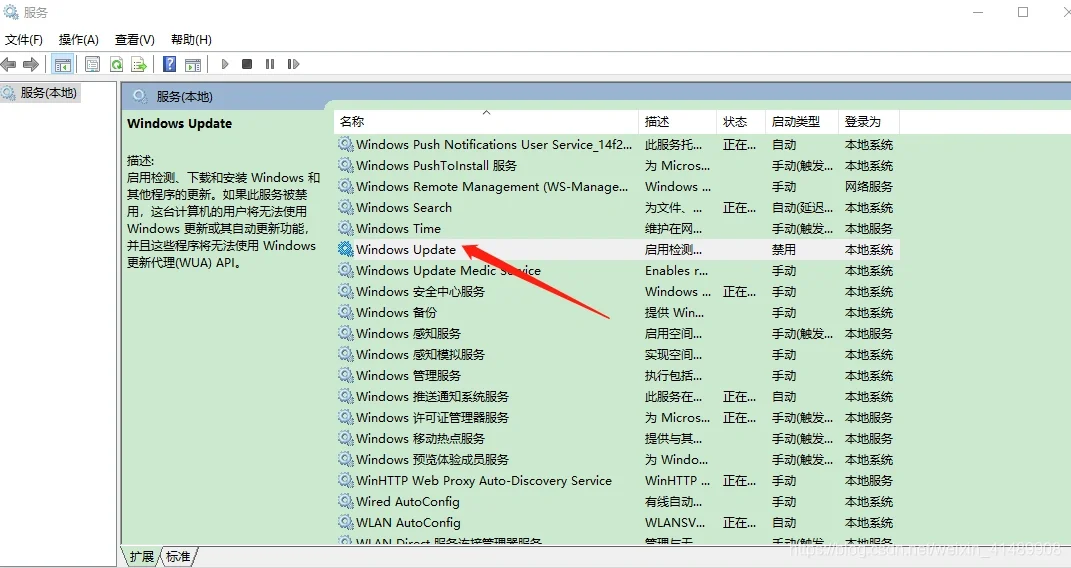Click the Refresh toolbar icon
Viewport: 1071px width, 568px height.
click(116, 64)
